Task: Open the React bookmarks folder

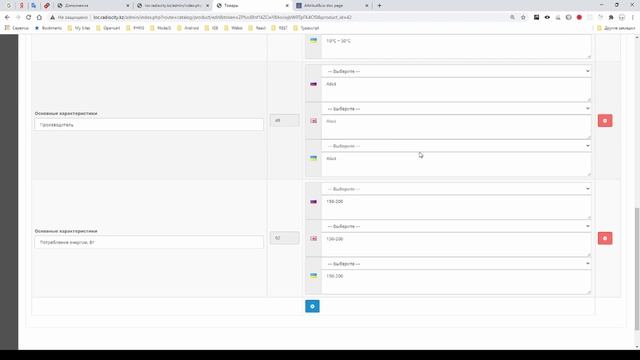Action: [257, 28]
